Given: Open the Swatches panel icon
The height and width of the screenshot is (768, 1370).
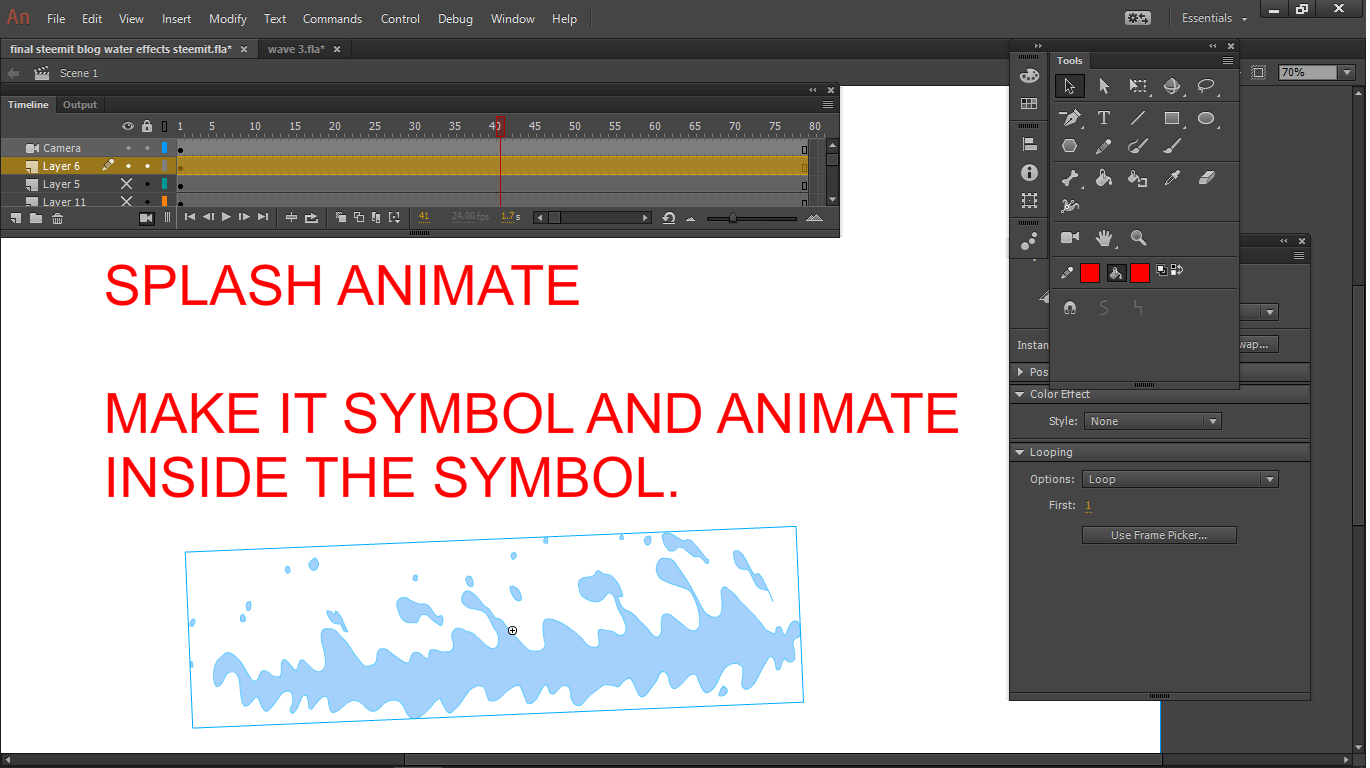Looking at the screenshot, I should (1029, 104).
